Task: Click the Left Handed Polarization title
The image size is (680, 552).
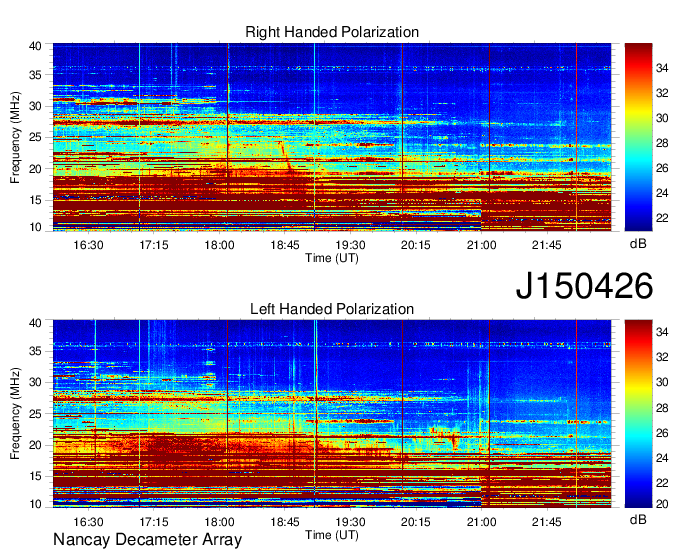Action: pyautogui.click(x=332, y=309)
